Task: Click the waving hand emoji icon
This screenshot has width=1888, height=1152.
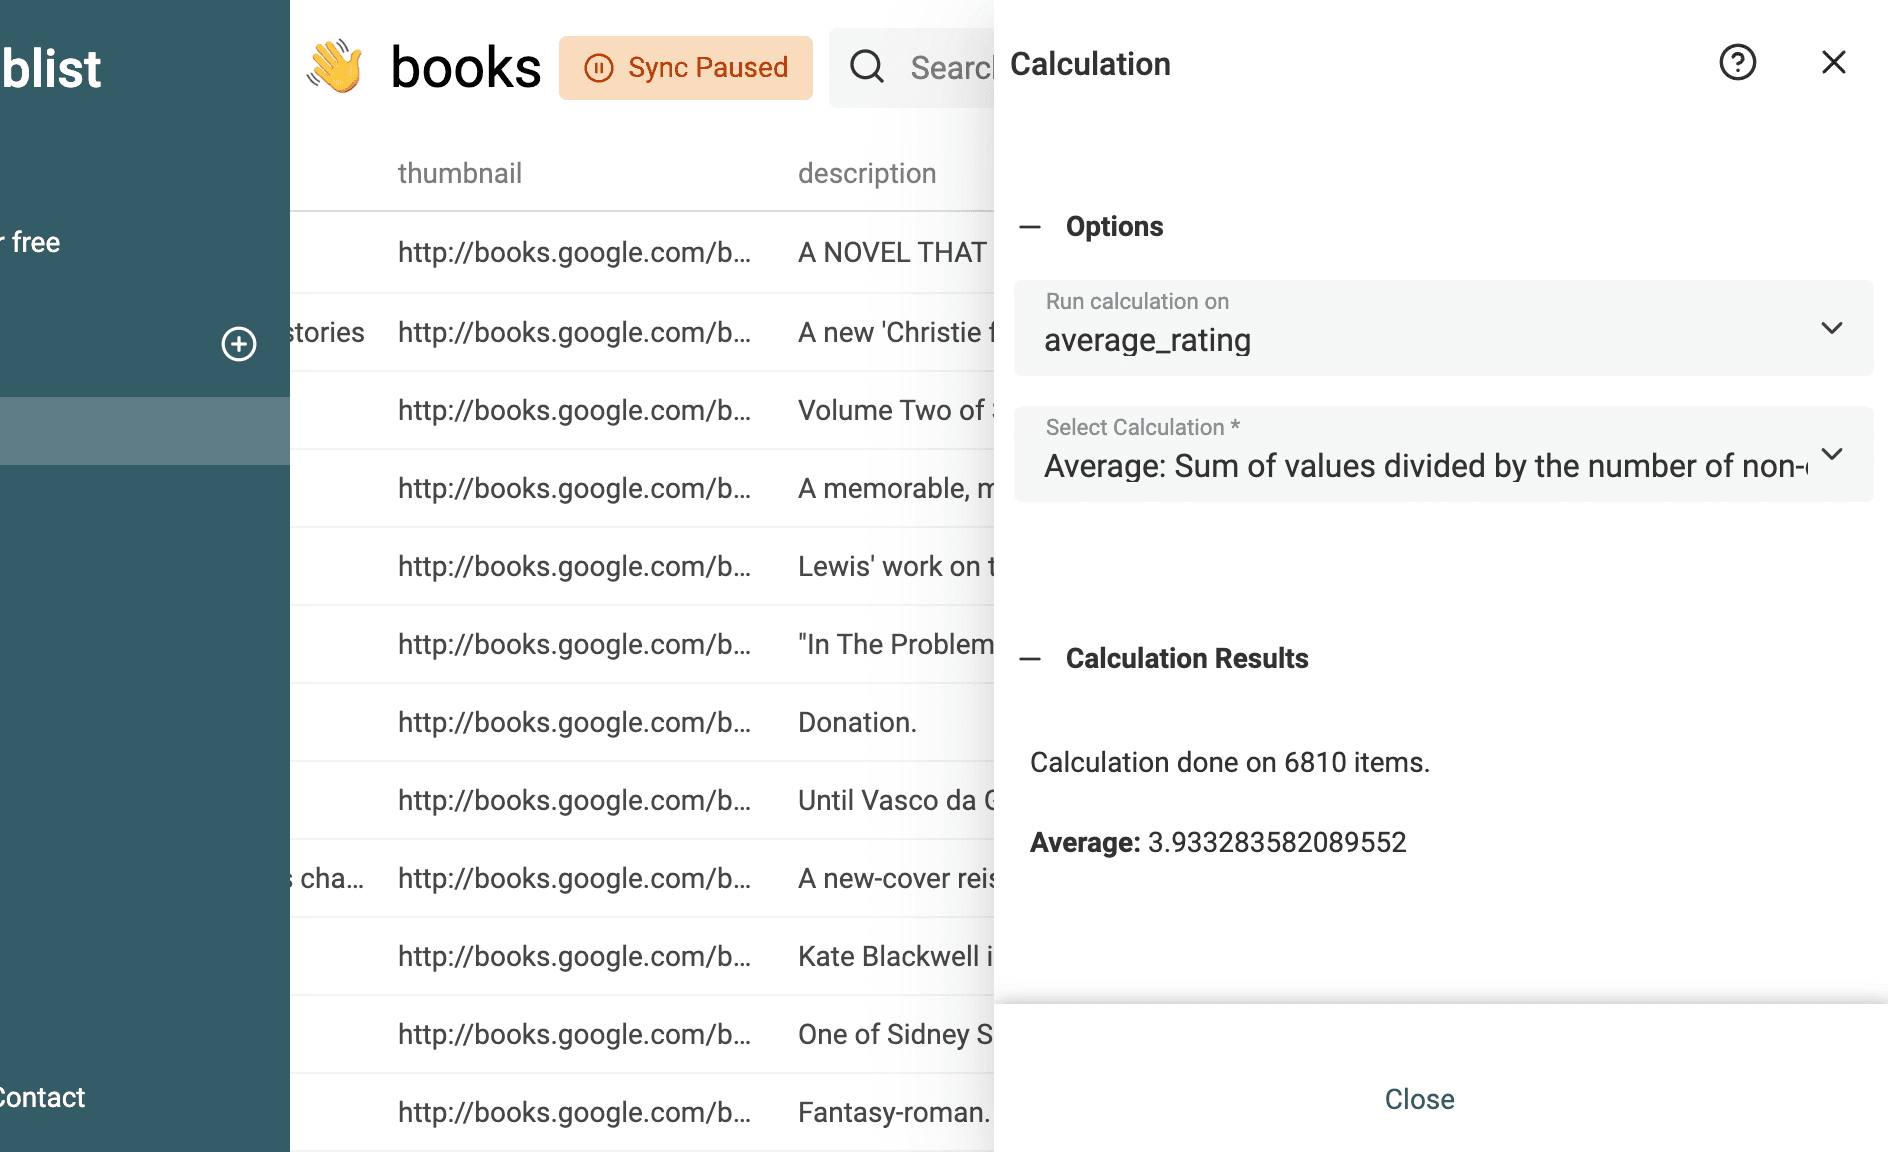Action: point(335,67)
